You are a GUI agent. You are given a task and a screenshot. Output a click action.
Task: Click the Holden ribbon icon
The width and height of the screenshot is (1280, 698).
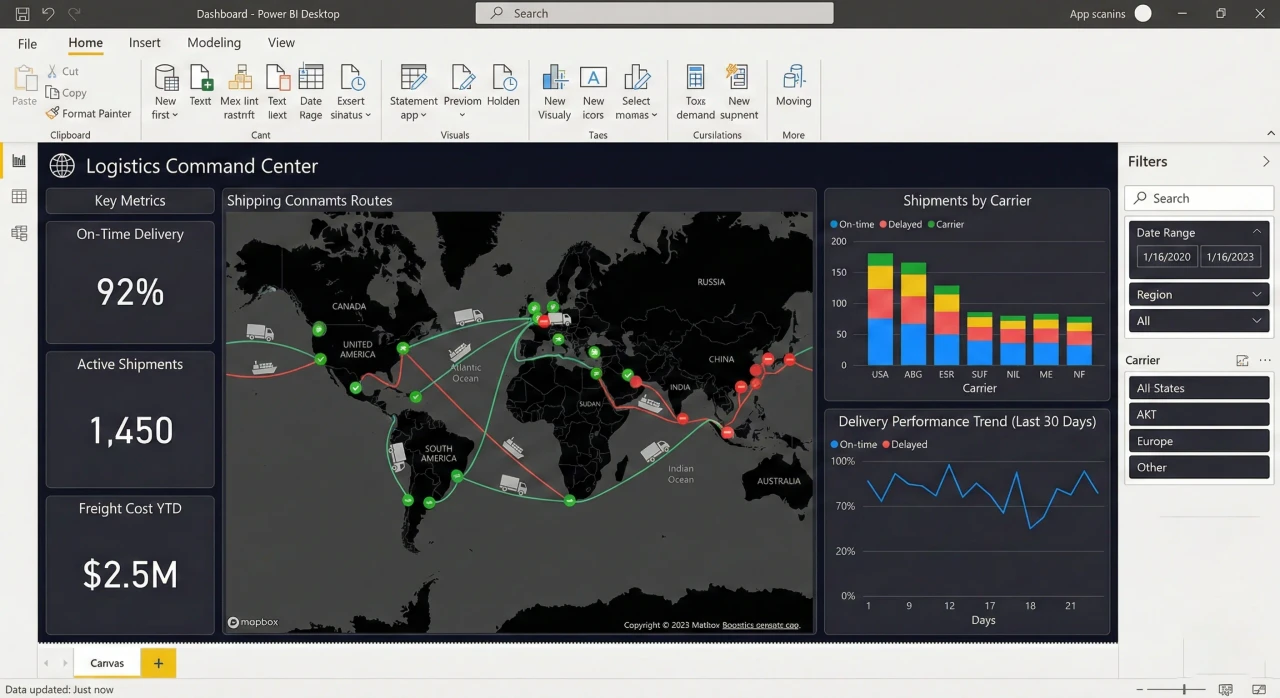coord(503,78)
